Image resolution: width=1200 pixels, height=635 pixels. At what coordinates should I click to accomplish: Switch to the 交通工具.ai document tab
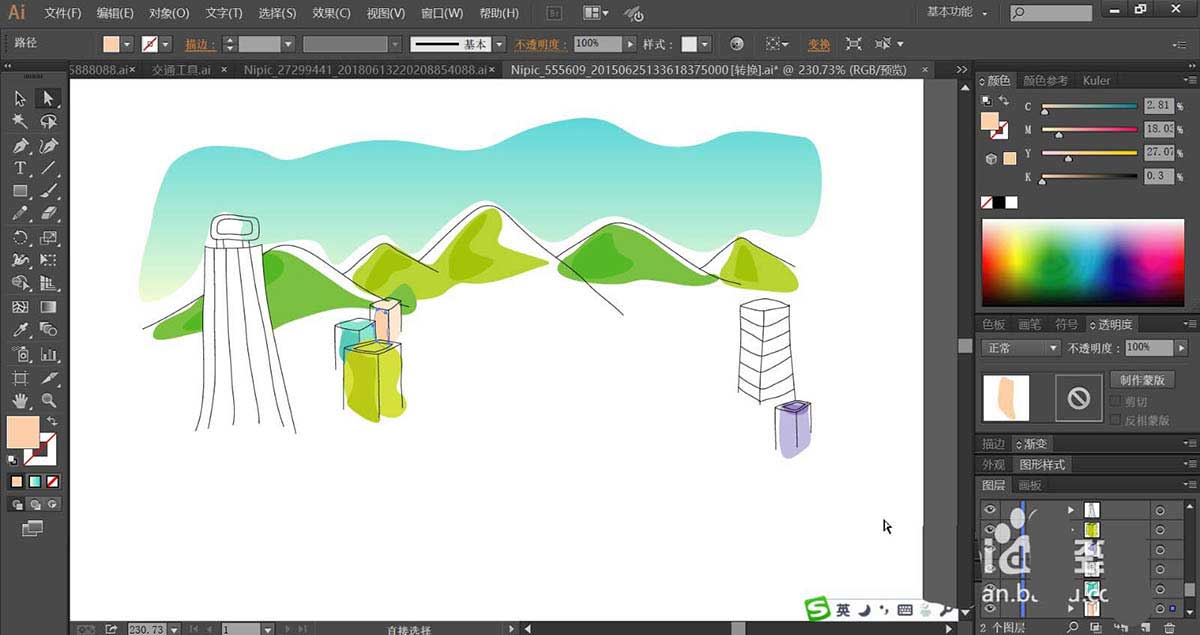pyautogui.click(x=181, y=70)
